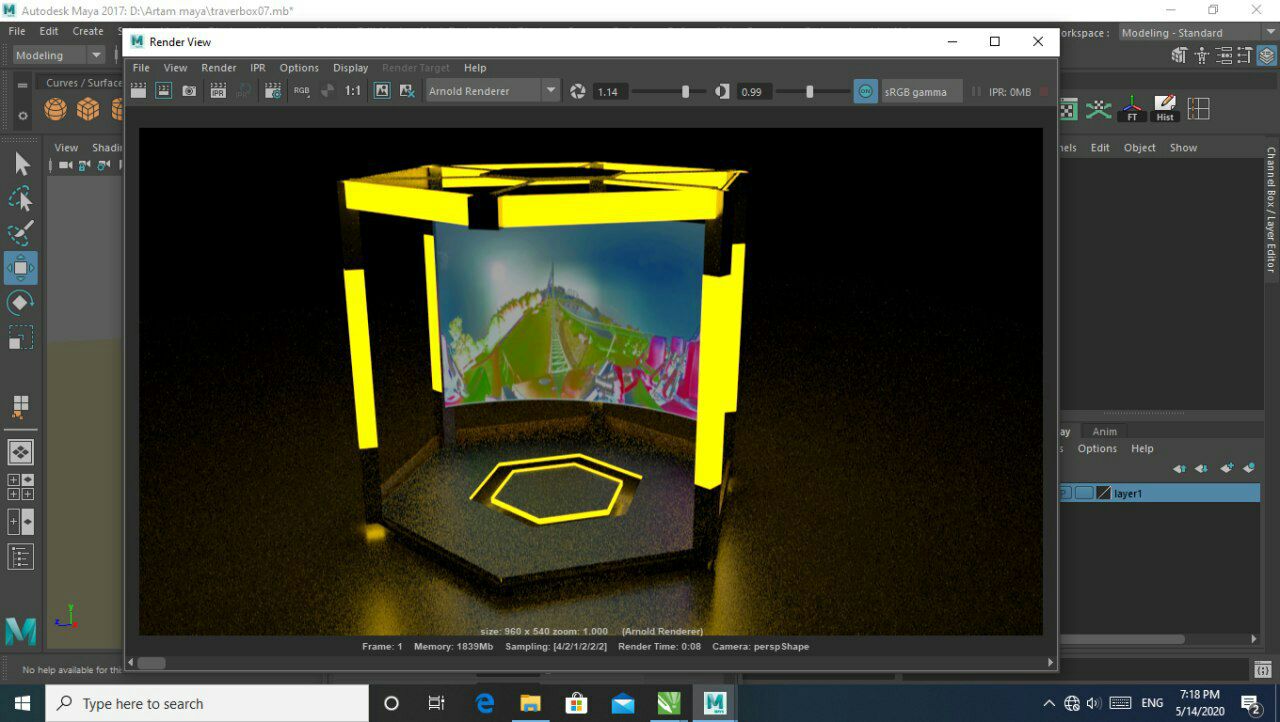Open sRGB gamma view transform dropdown
Image resolution: width=1280 pixels, height=722 pixels.
921,91
